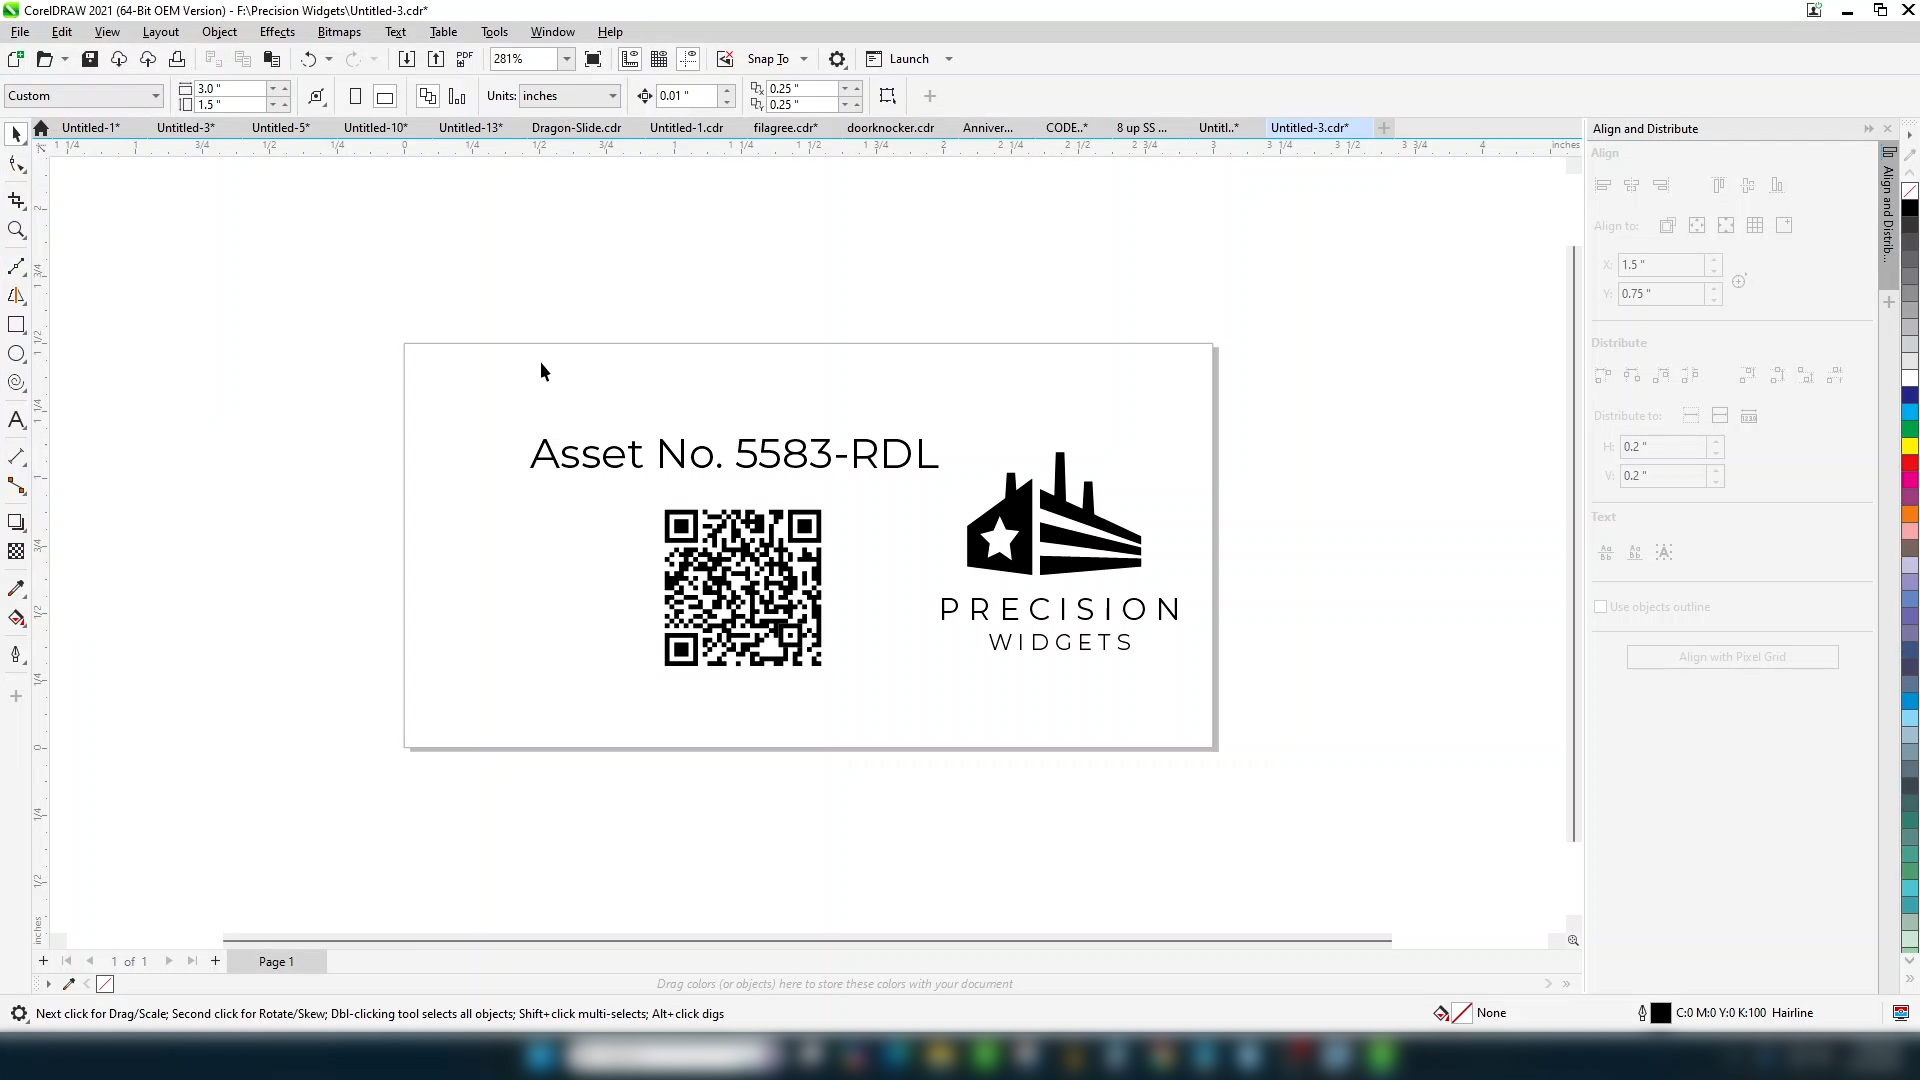The height and width of the screenshot is (1080, 1920).
Task: Select the Rectangle tool
Action: pyautogui.click(x=16, y=325)
